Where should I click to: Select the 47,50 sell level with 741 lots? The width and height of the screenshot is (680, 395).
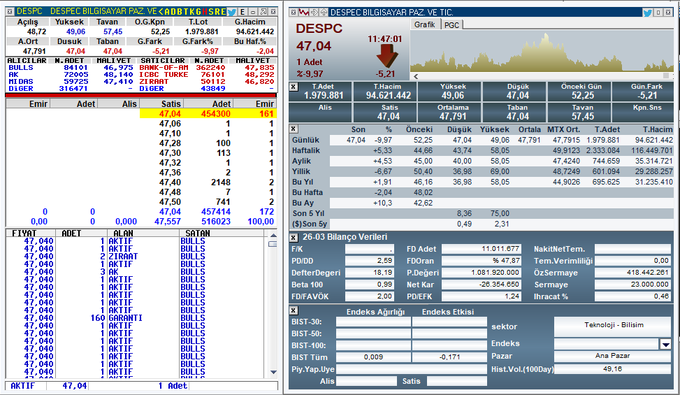click(208, 202)
